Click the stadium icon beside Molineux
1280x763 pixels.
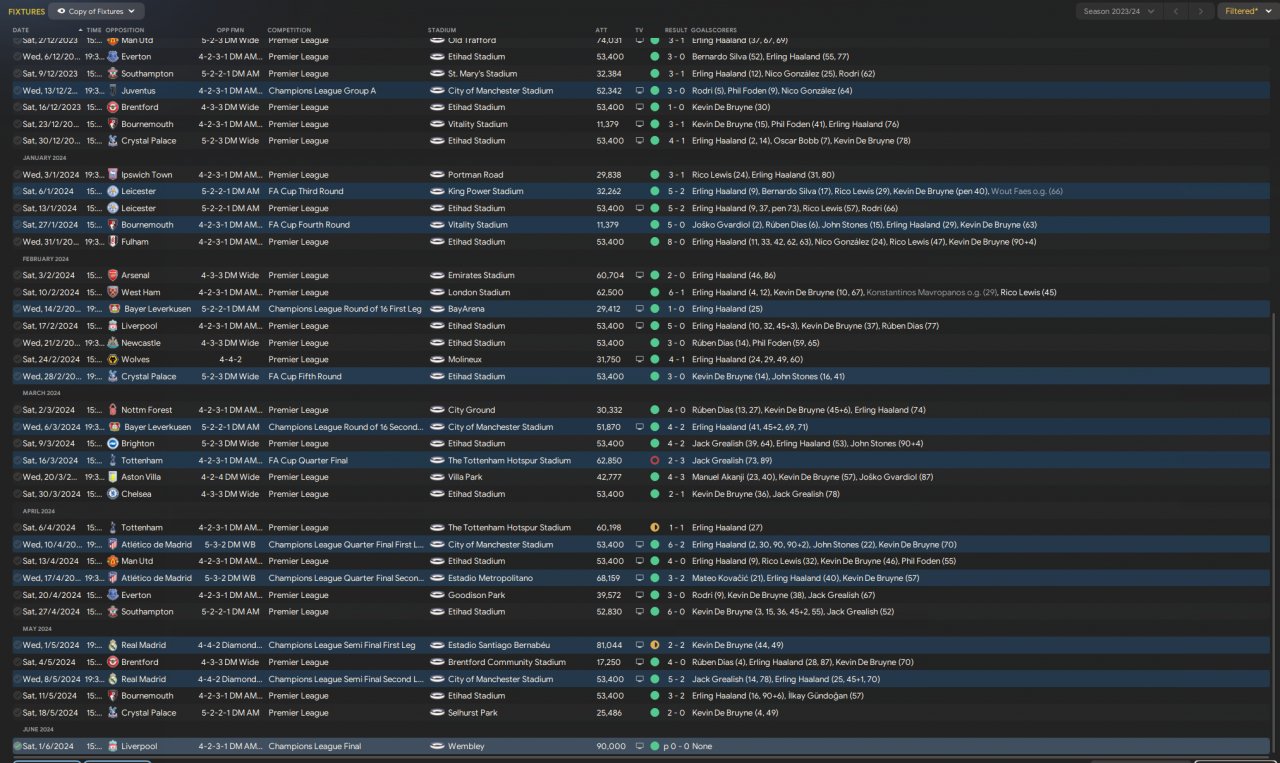point(437,359)
